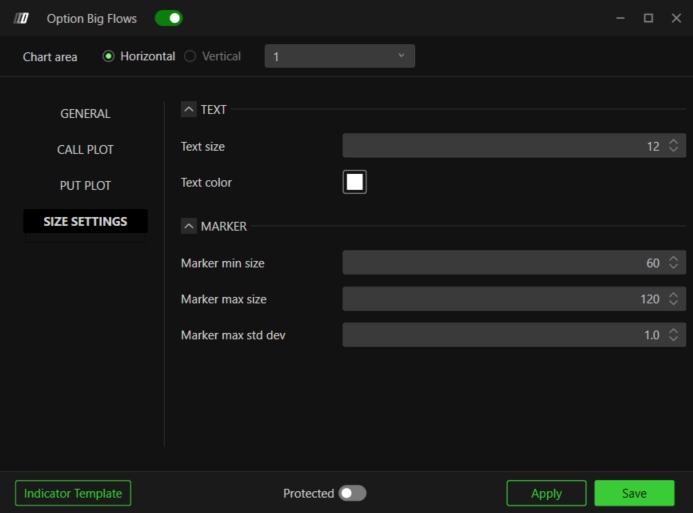693x513 pixels.
Task: Toggle the Option Big Flows indicator switch
Action: point(168,18)
